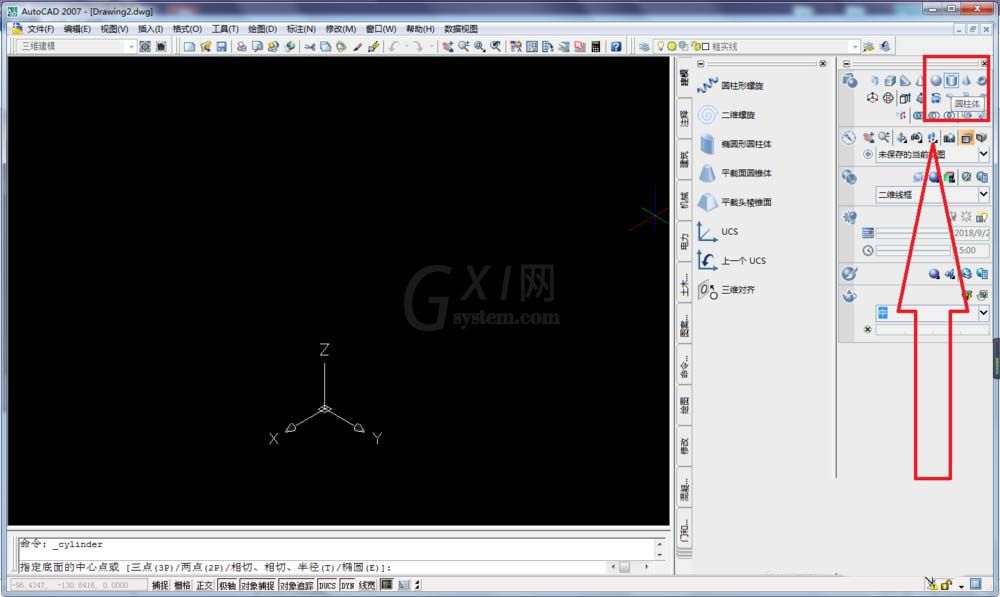Open the 帮助(H) menu
This screenshot has width=1000, height=597.
coord(420,29)
